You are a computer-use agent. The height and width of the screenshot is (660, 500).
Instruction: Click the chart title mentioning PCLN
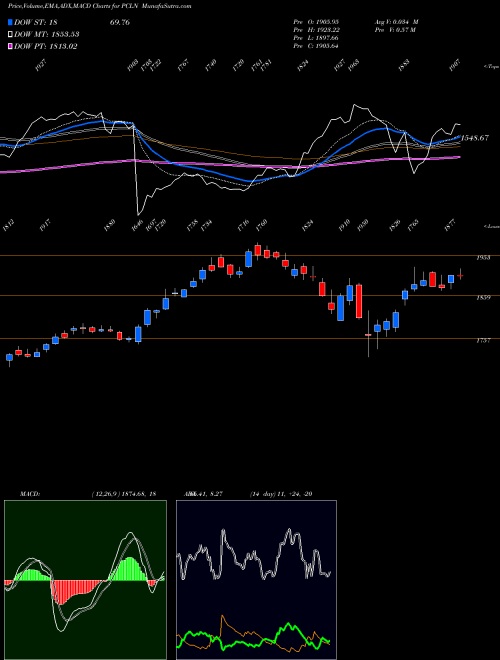click(x=99, y=6)
